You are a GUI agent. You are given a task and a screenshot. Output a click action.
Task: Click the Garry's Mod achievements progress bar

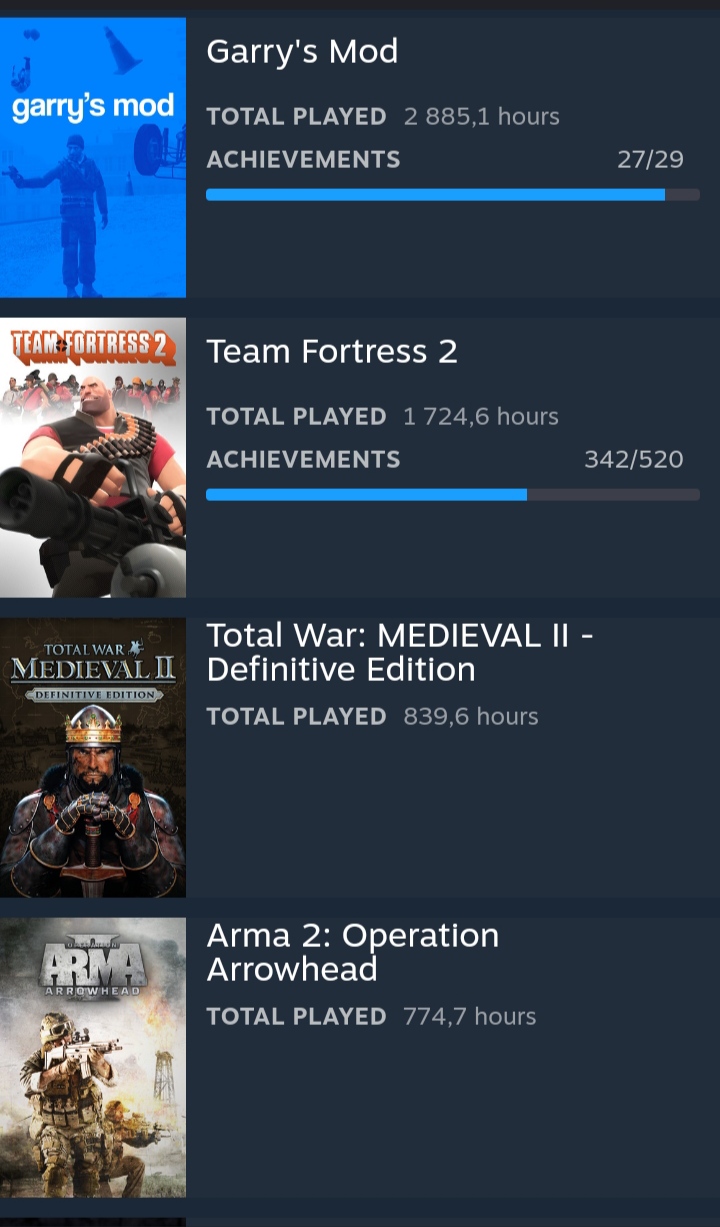[452, 195]
